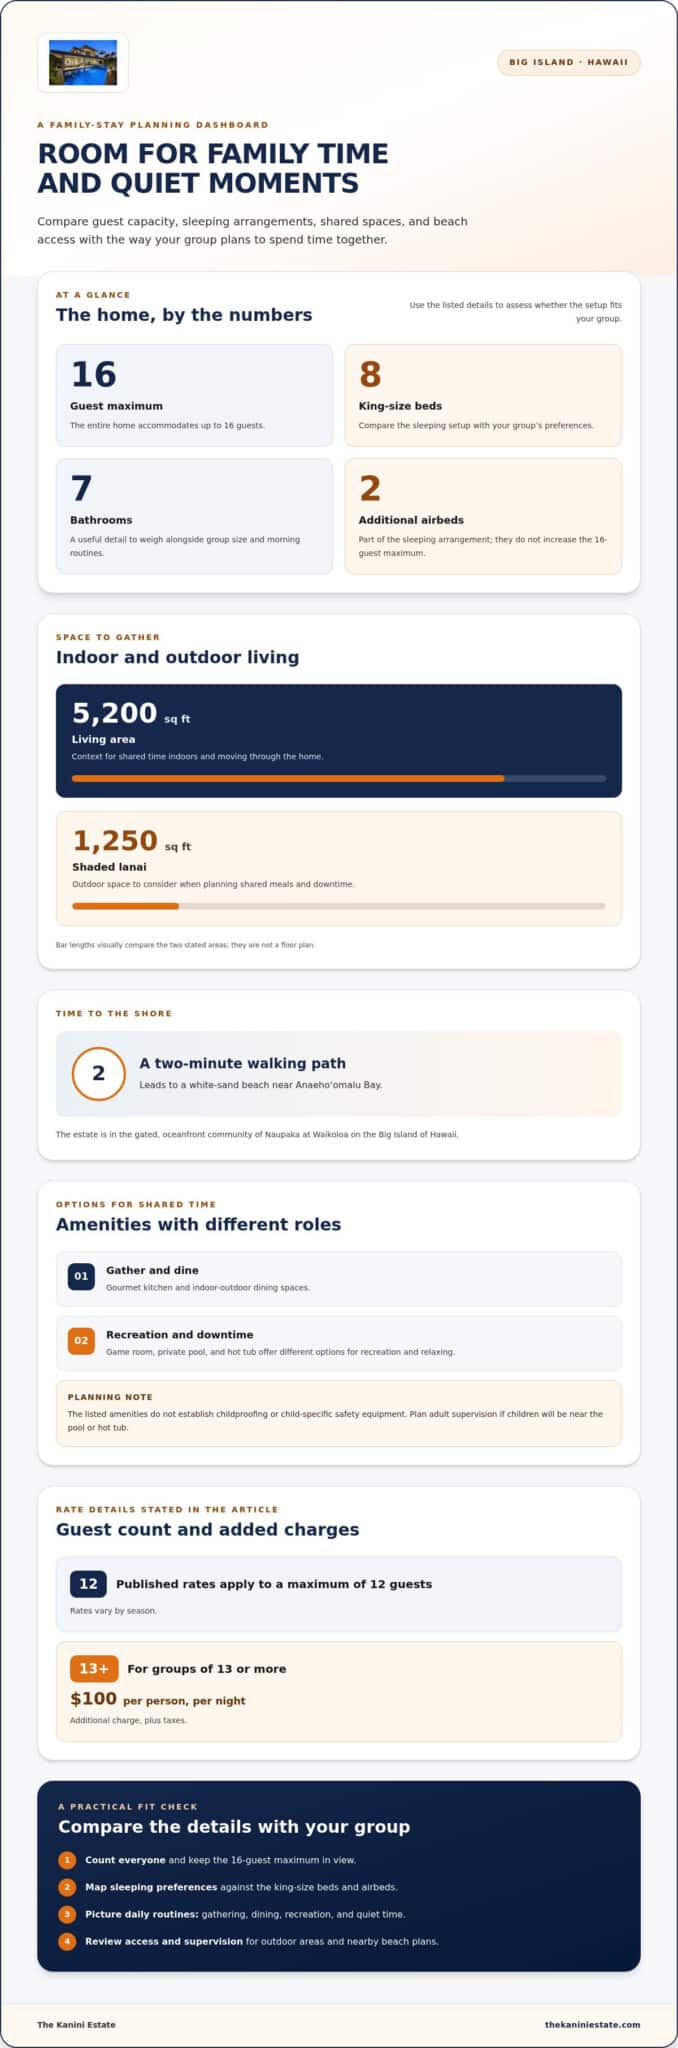
Task: Click the circled 2 walking-minutes icon
Action: [99, 1073]
